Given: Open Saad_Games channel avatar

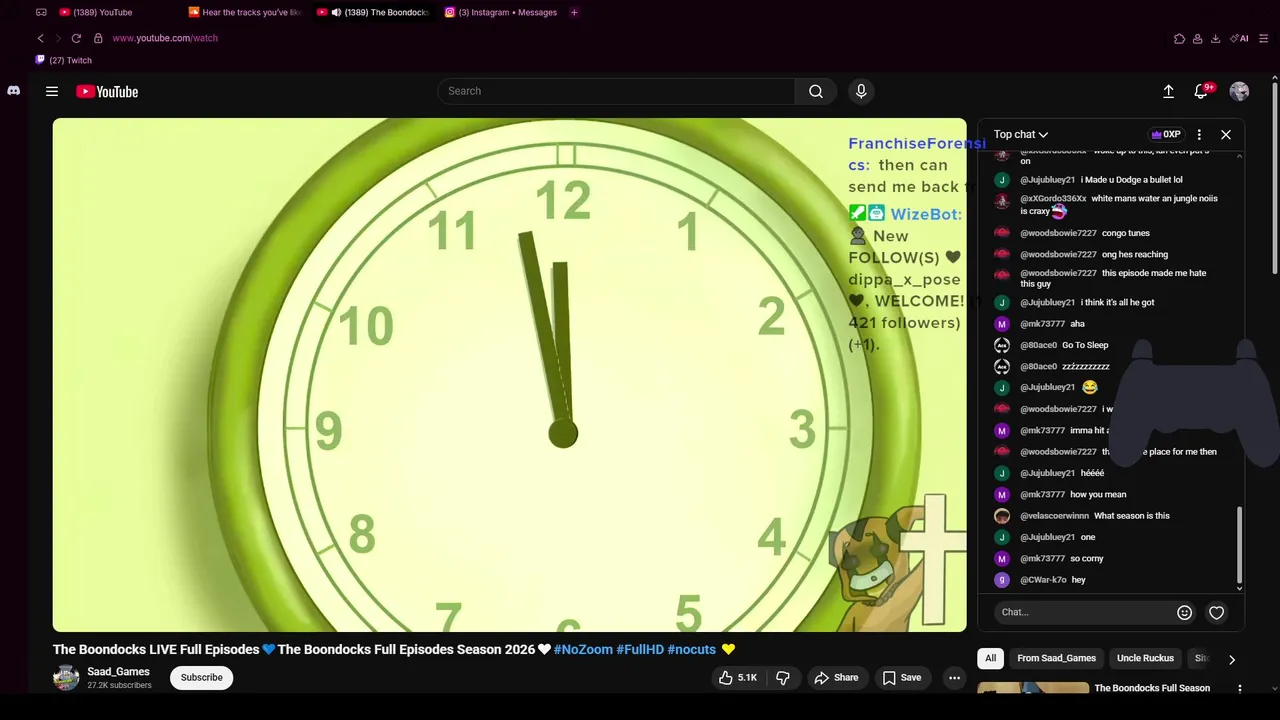Looking at the screenshot, I should pos(66,677).
